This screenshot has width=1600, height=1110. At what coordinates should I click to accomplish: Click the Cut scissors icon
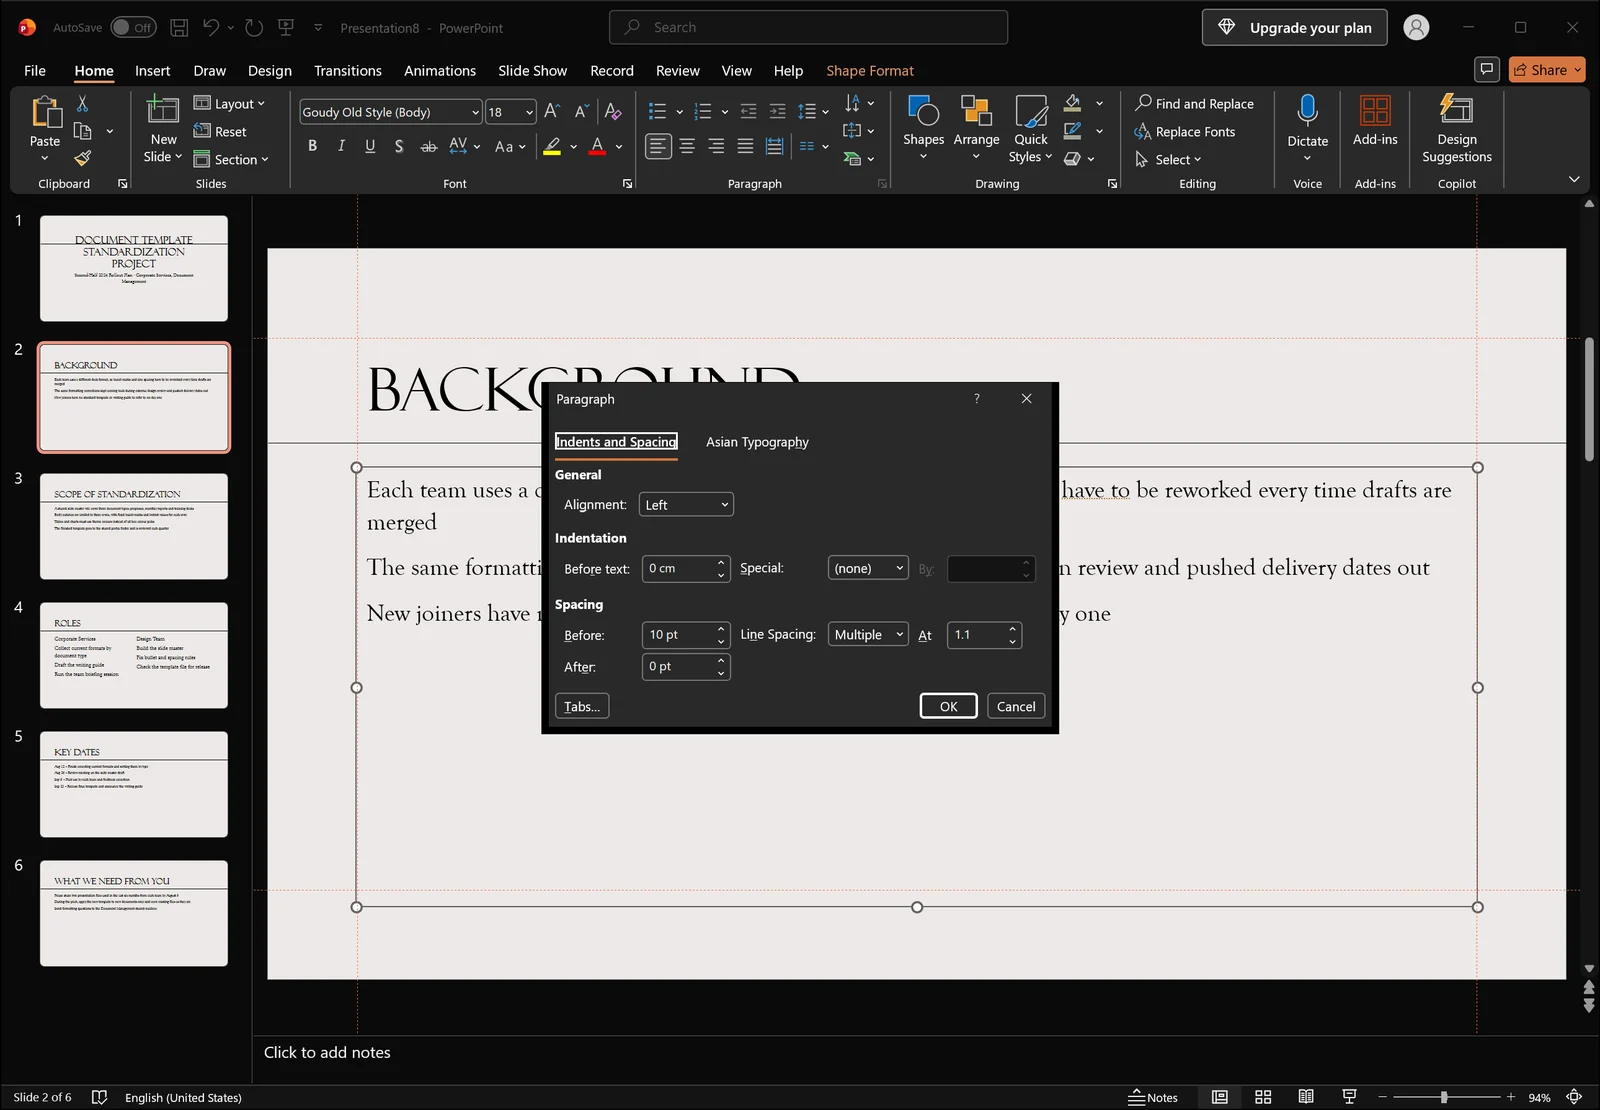(82, 103)
